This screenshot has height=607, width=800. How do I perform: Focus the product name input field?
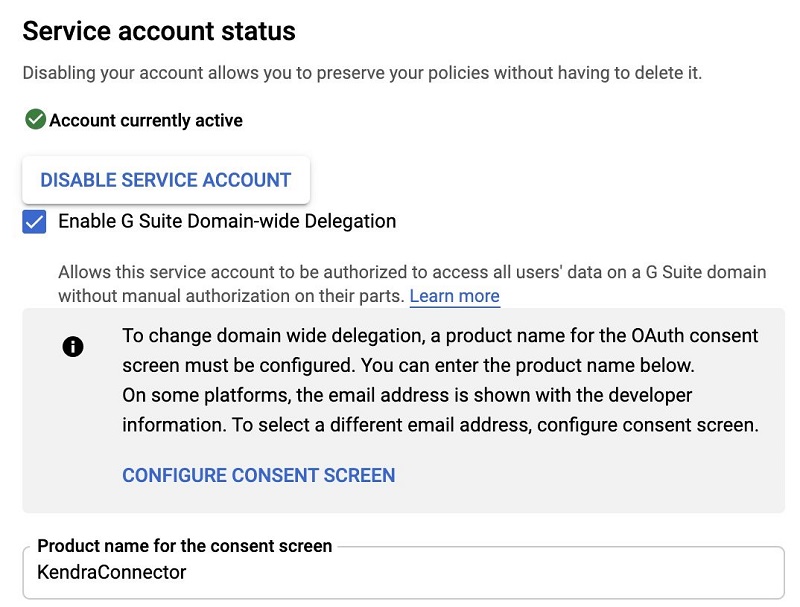pyautogui.click(x=404, y=572)
